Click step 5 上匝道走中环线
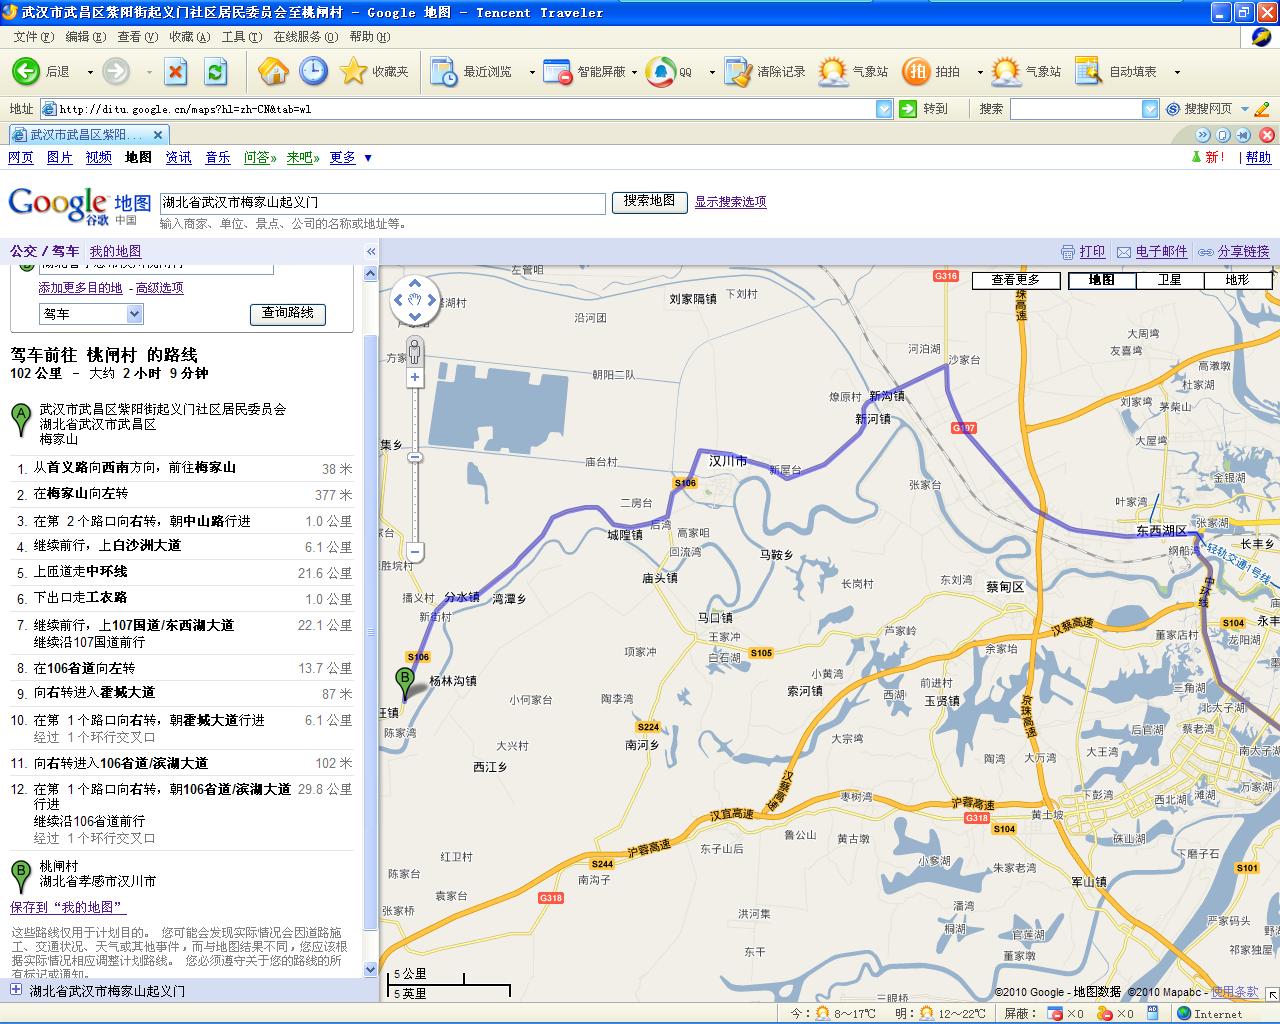The width and height of the screenshot is (1280, 1024). (182, 573)
